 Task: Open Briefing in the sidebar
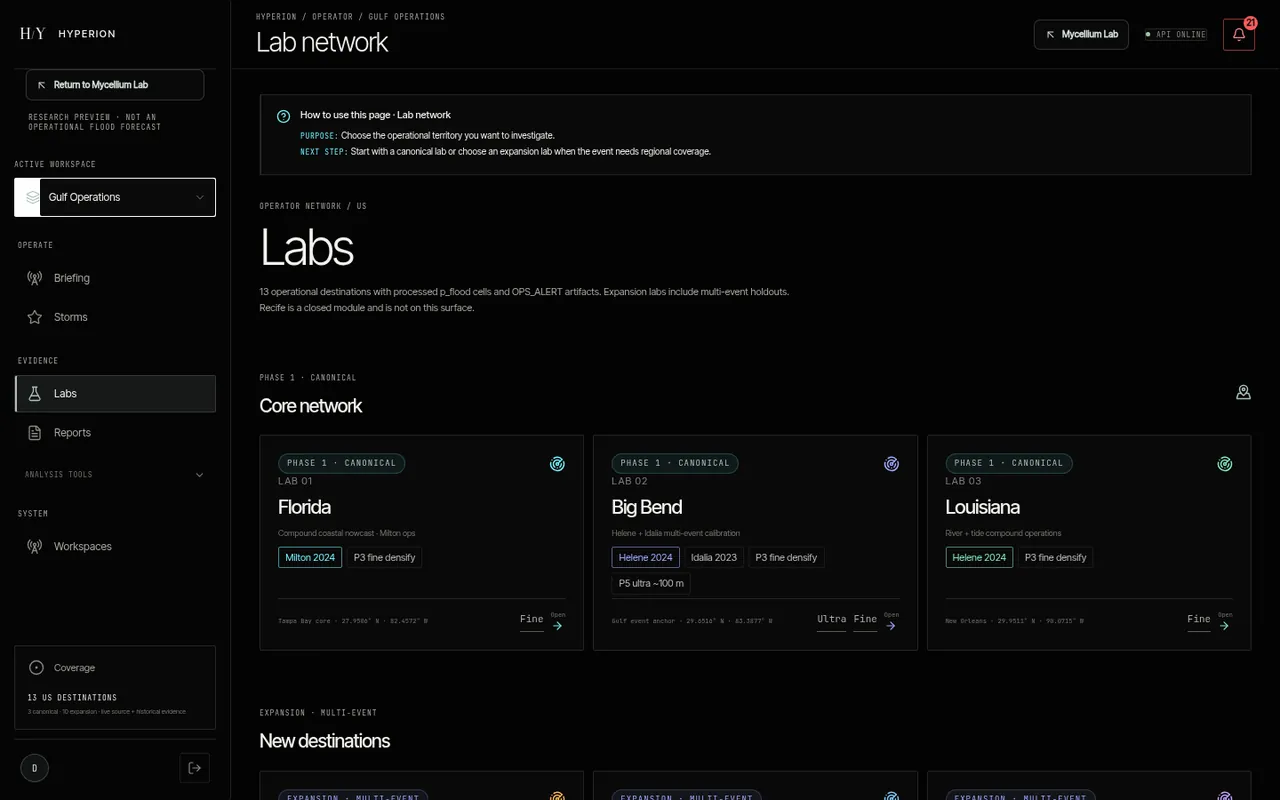point(115,278)
